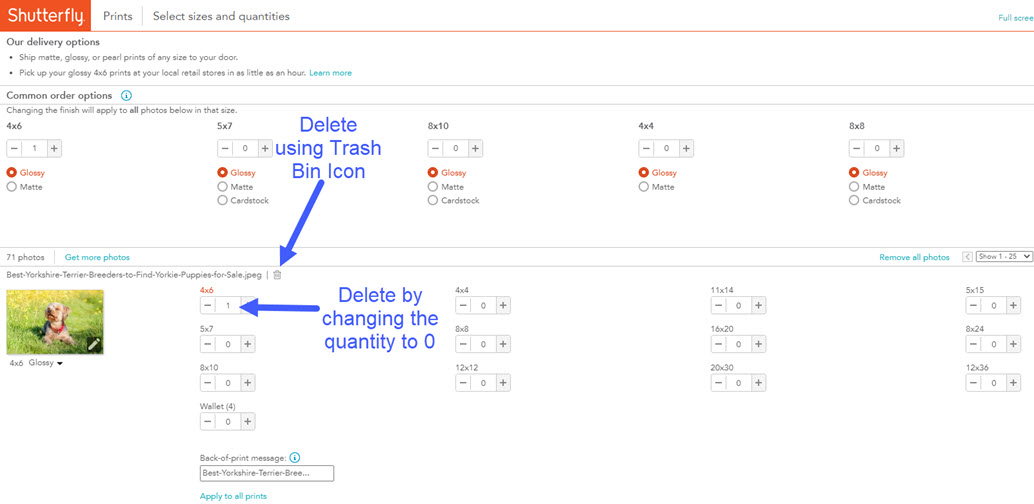Image resolution: width=1034 pixels, height=504 pixels.
Task: Click Apply to all prints link
Action: (233, 496)
